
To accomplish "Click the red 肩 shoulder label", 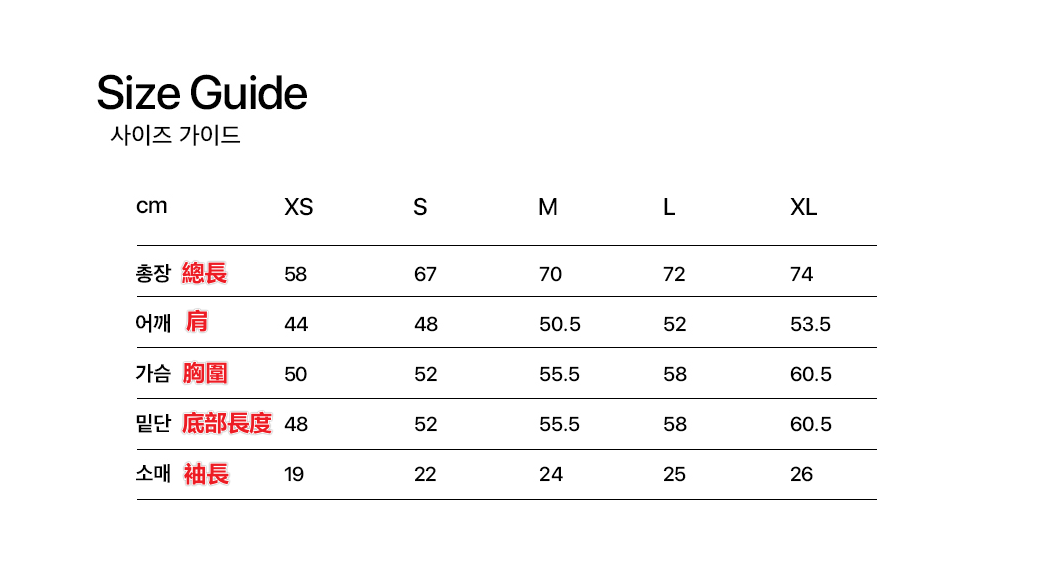I will [196, 322].
